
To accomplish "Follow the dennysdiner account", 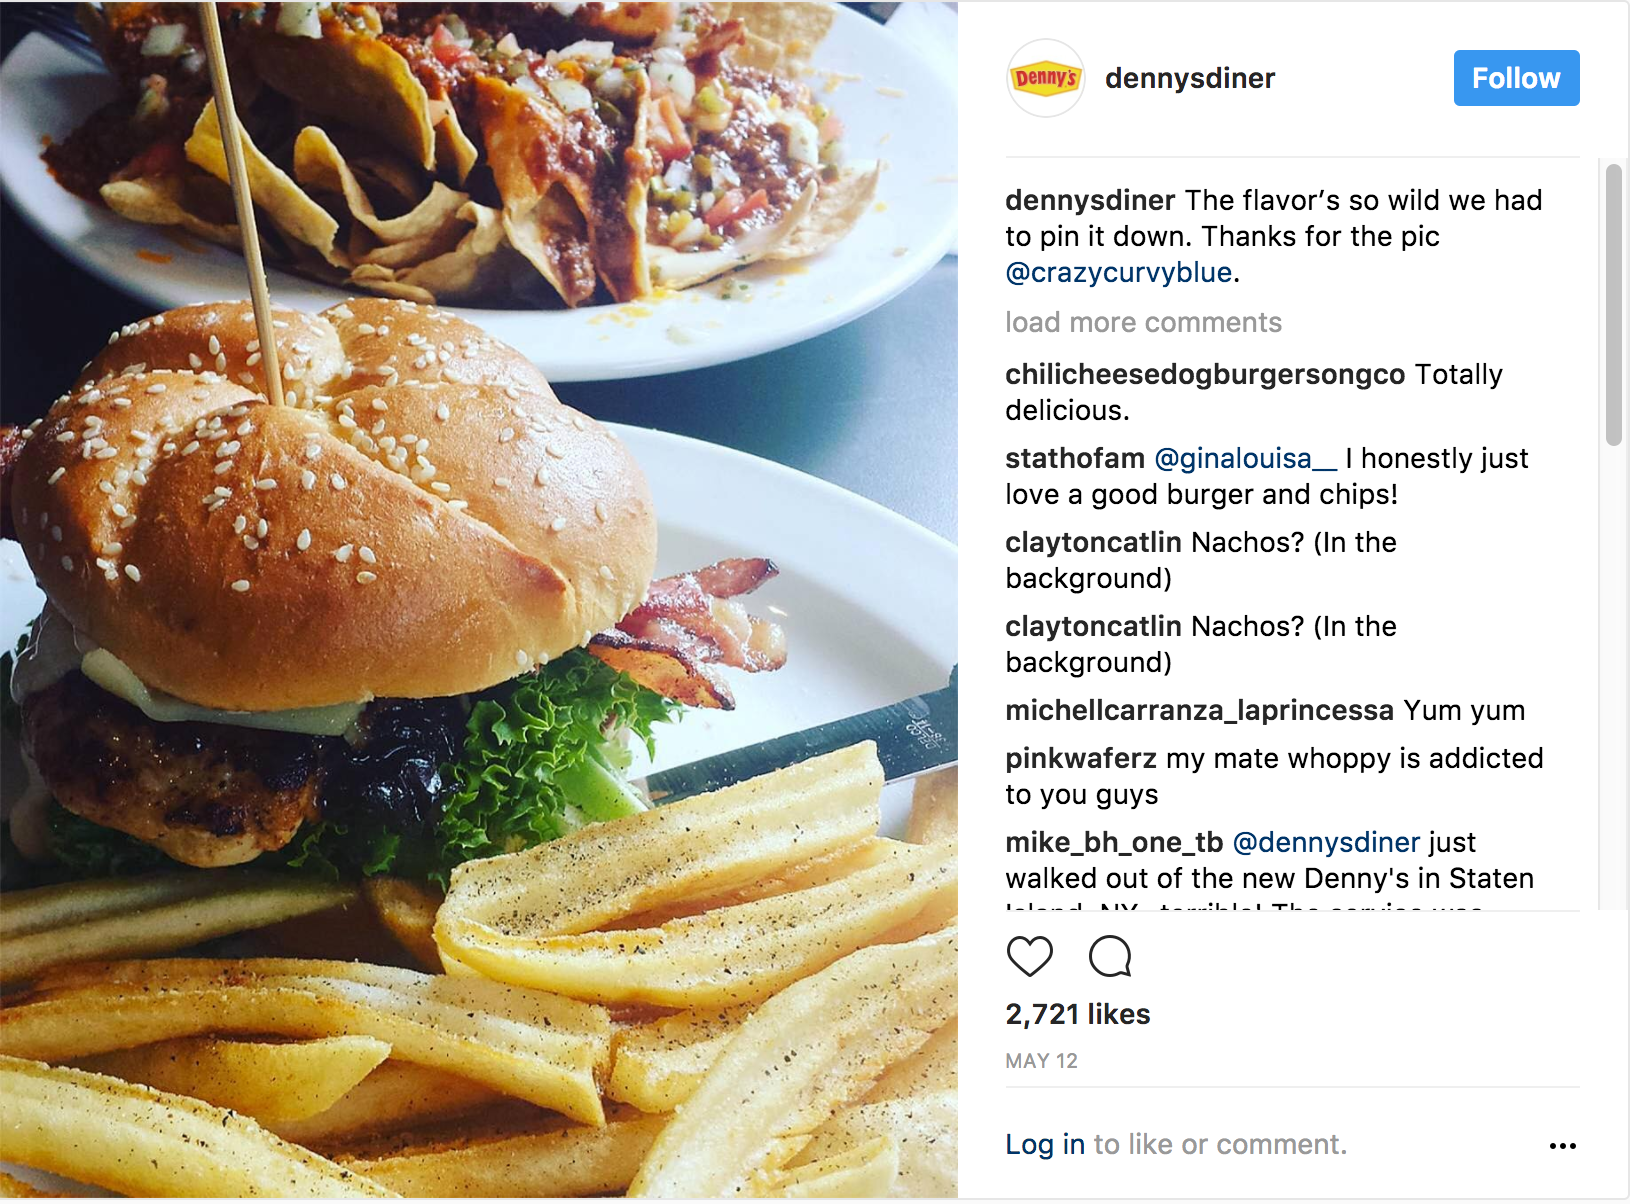I will 1516,78.
